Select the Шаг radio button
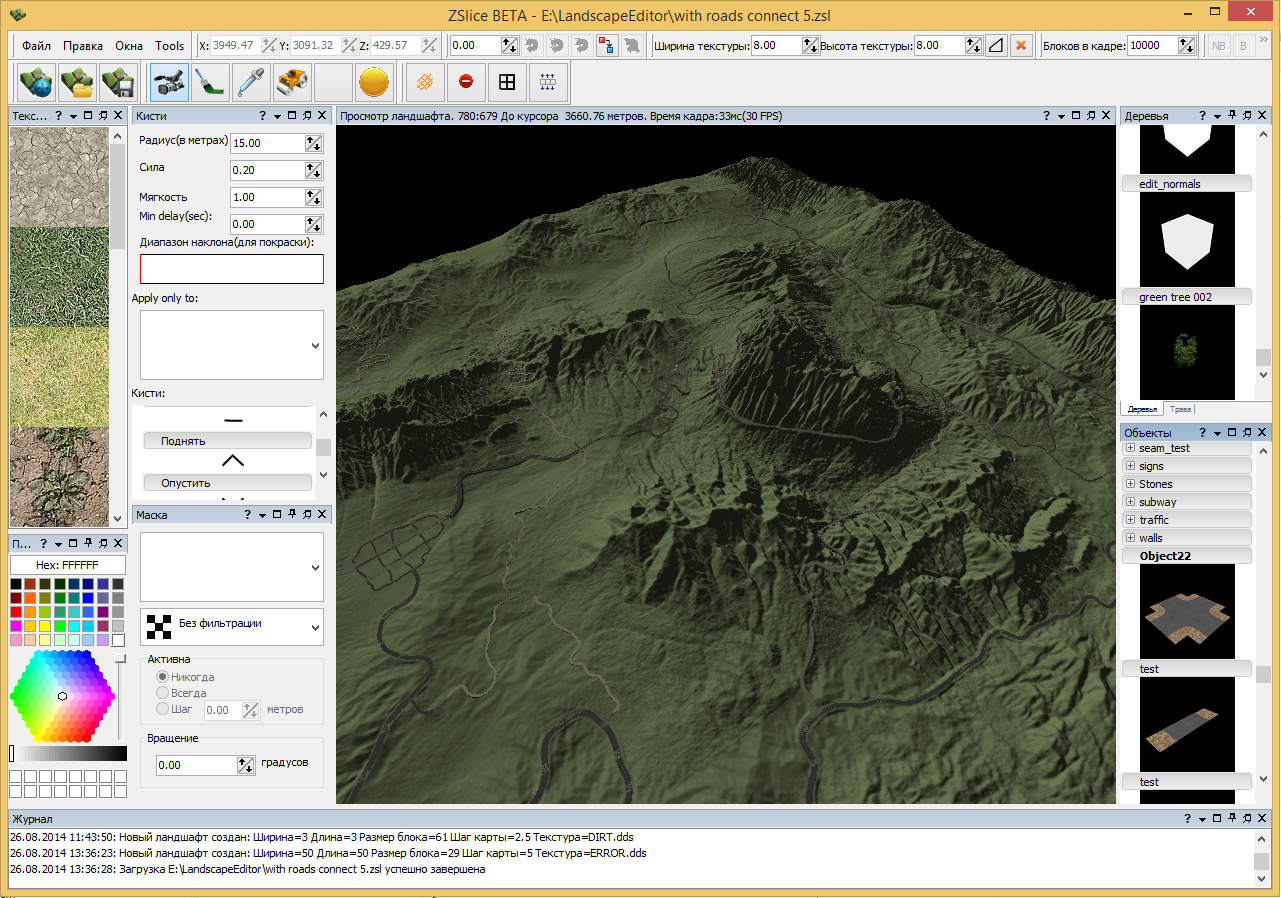 [x=162, y=709]
